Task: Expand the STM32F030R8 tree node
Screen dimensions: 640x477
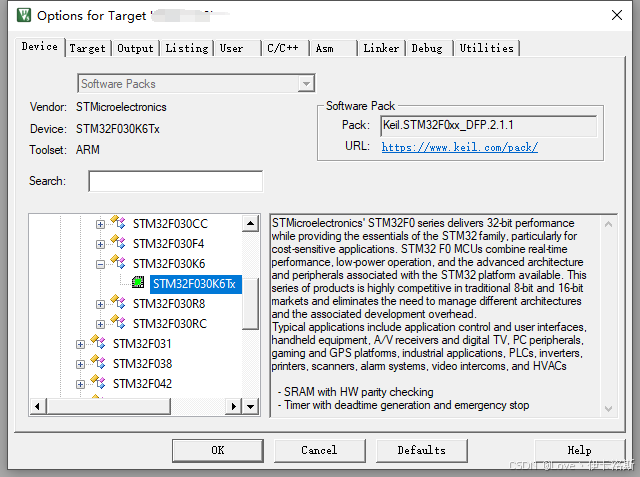Action: pos(100,304)
